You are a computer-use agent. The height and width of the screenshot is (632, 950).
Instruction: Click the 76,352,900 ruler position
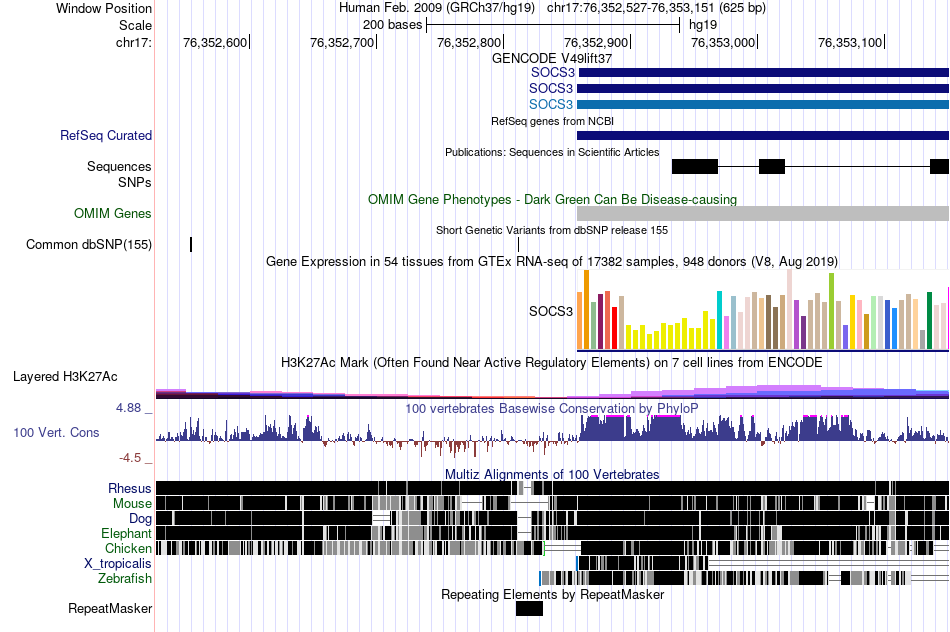tap(596, 42)
